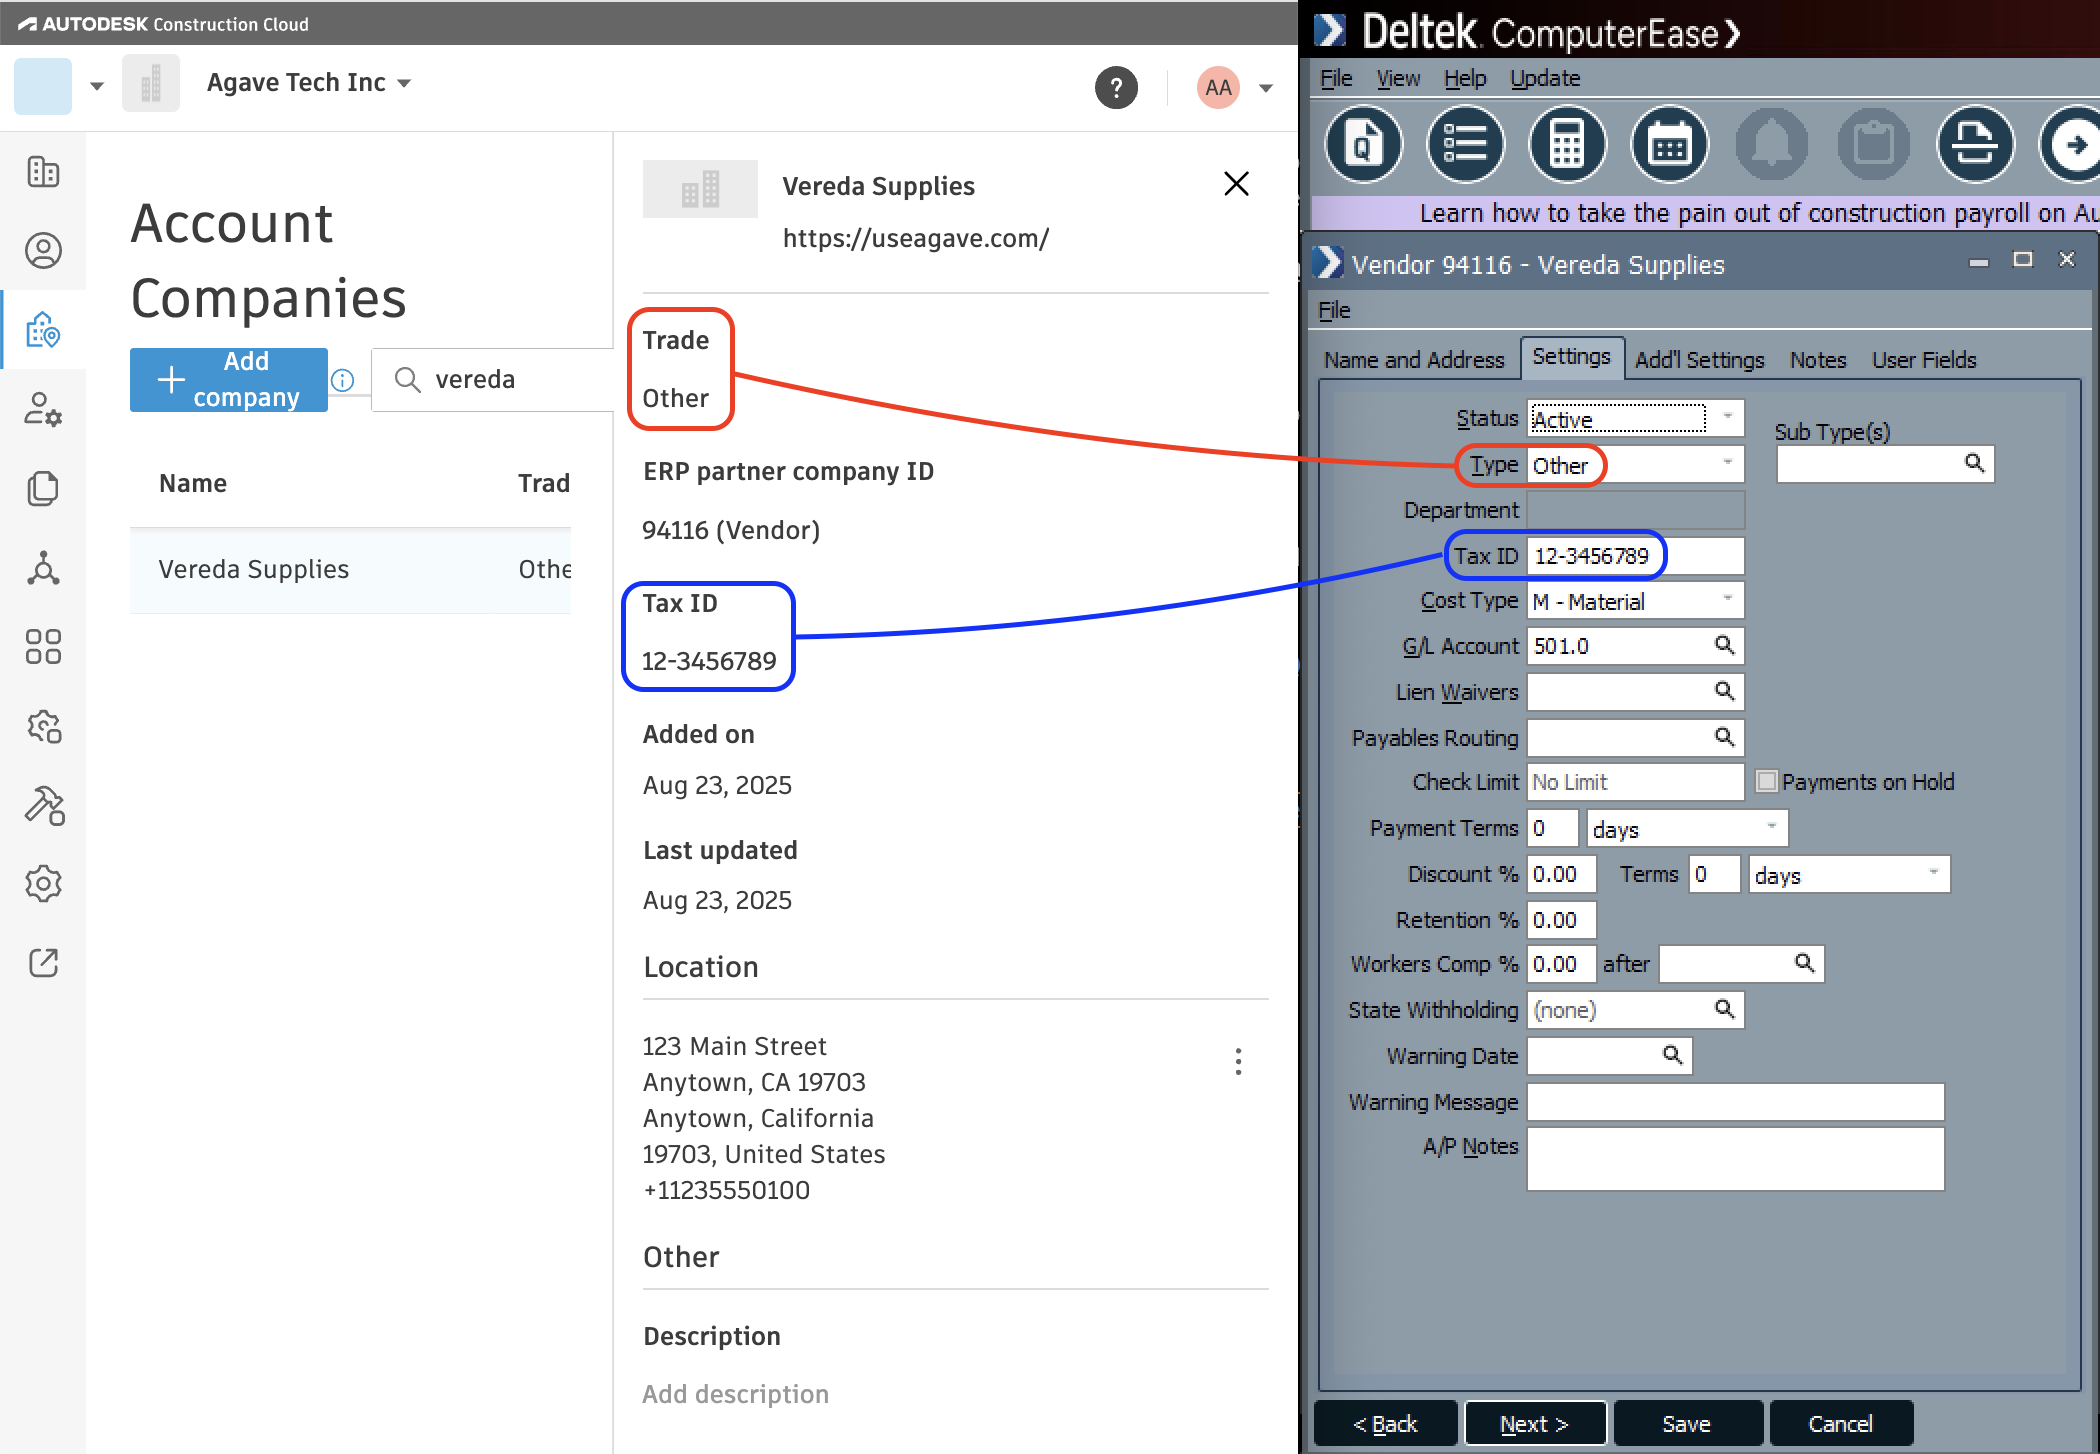2100x1454 pixels.
Task: Click the document query toolbar icon in ComputerEase
Action: [1364, 145]
